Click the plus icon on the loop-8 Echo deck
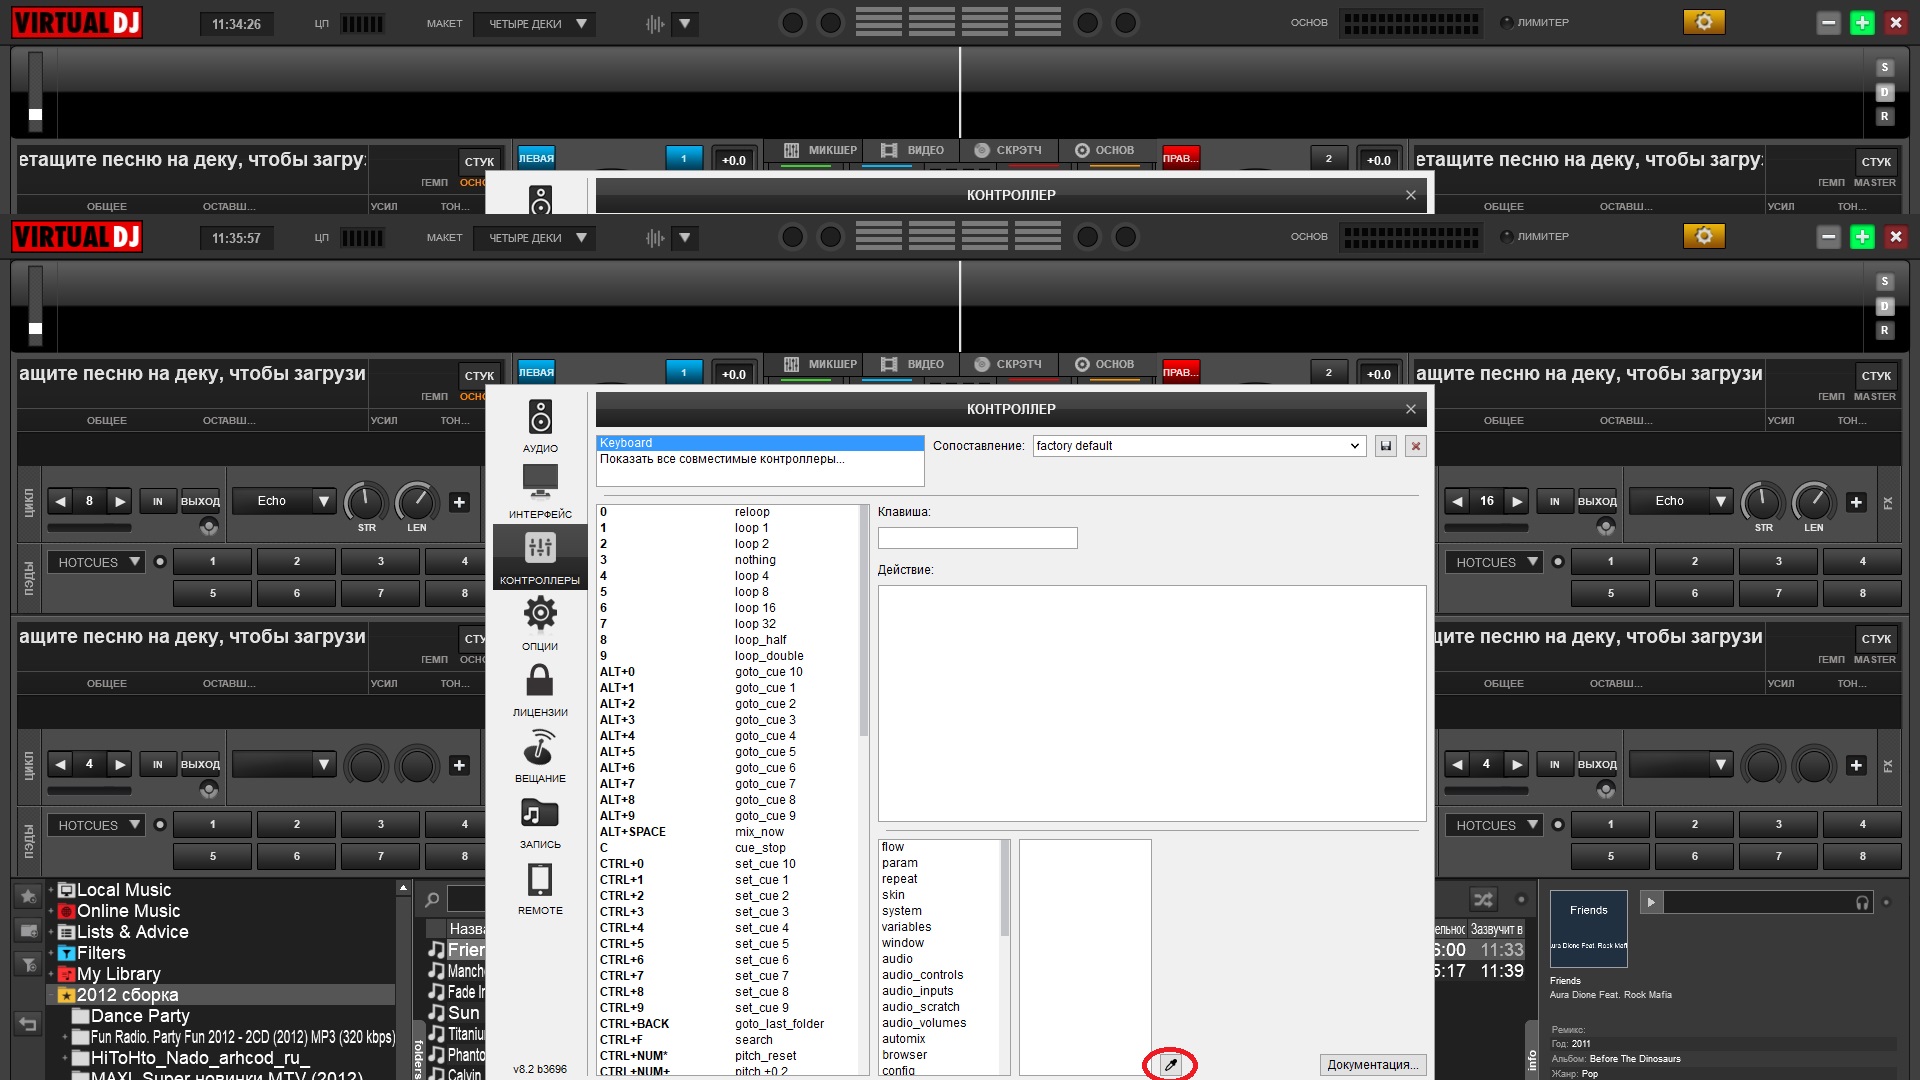 click(459, 502)
